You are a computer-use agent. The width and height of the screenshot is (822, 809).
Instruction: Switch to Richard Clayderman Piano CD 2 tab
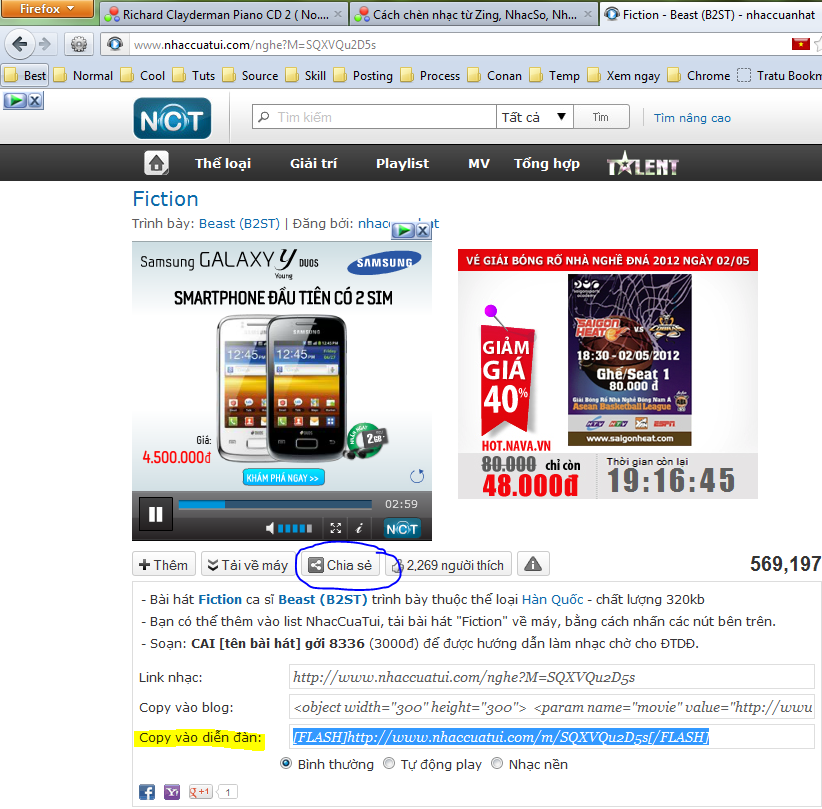pyautogui.click(x=223, y=14)
